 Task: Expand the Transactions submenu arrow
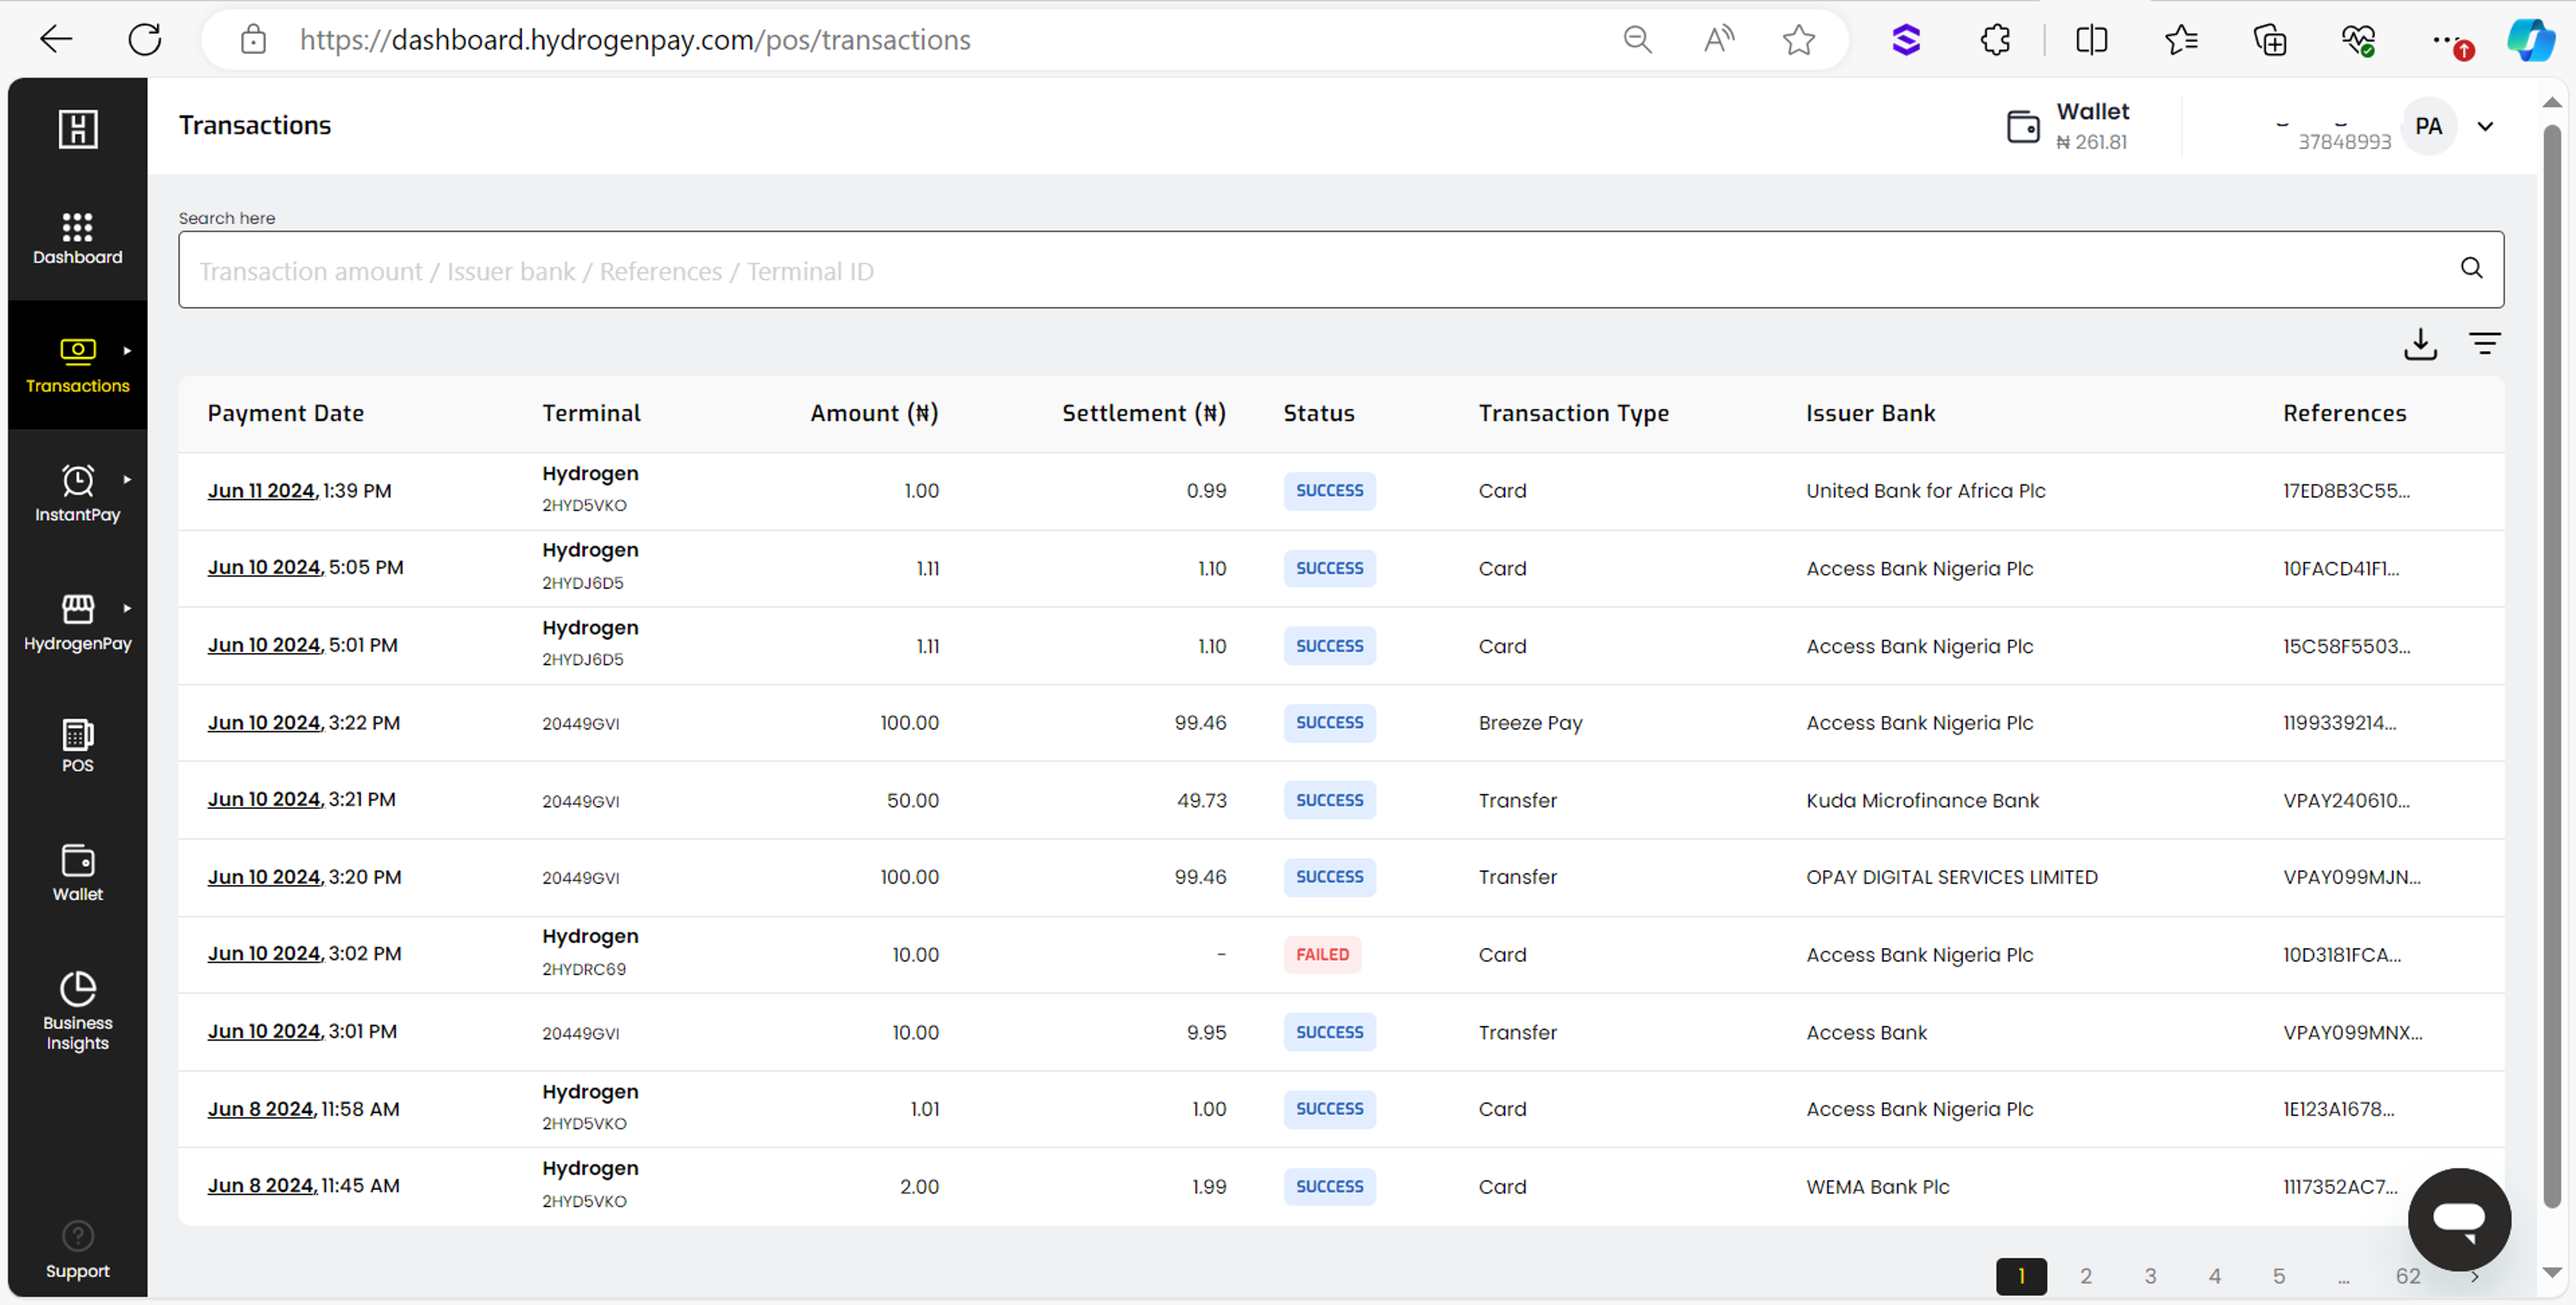tap(128, 351)
